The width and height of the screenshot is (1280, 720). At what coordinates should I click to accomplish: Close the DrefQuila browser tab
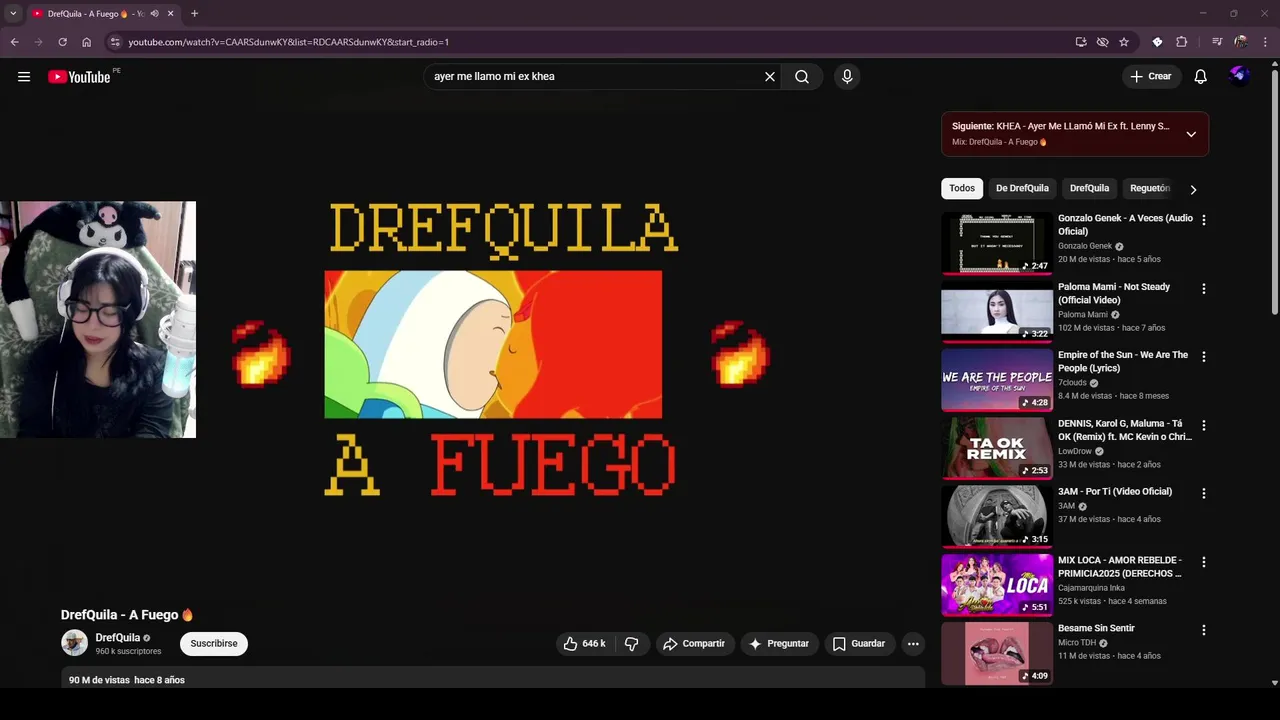click(171, 14)
